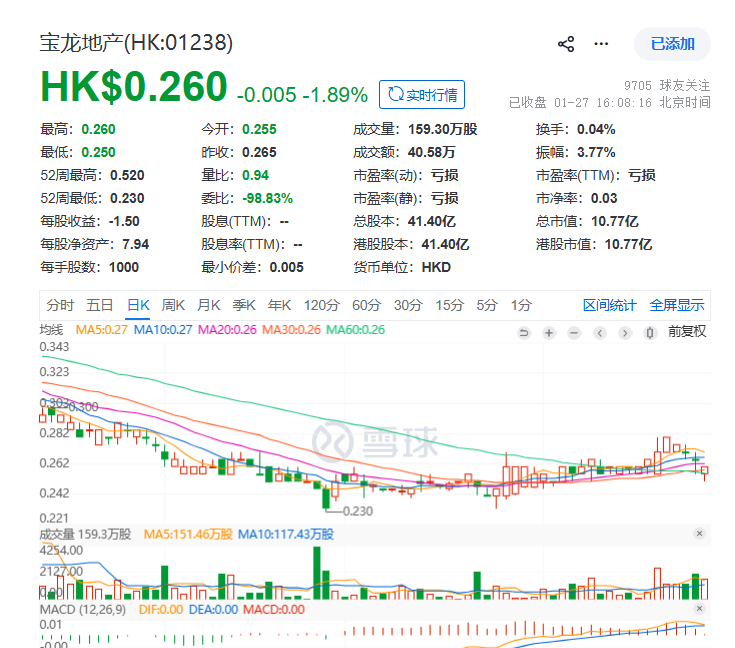Switch to the 周K weekly chart tab

coord(174,305)
